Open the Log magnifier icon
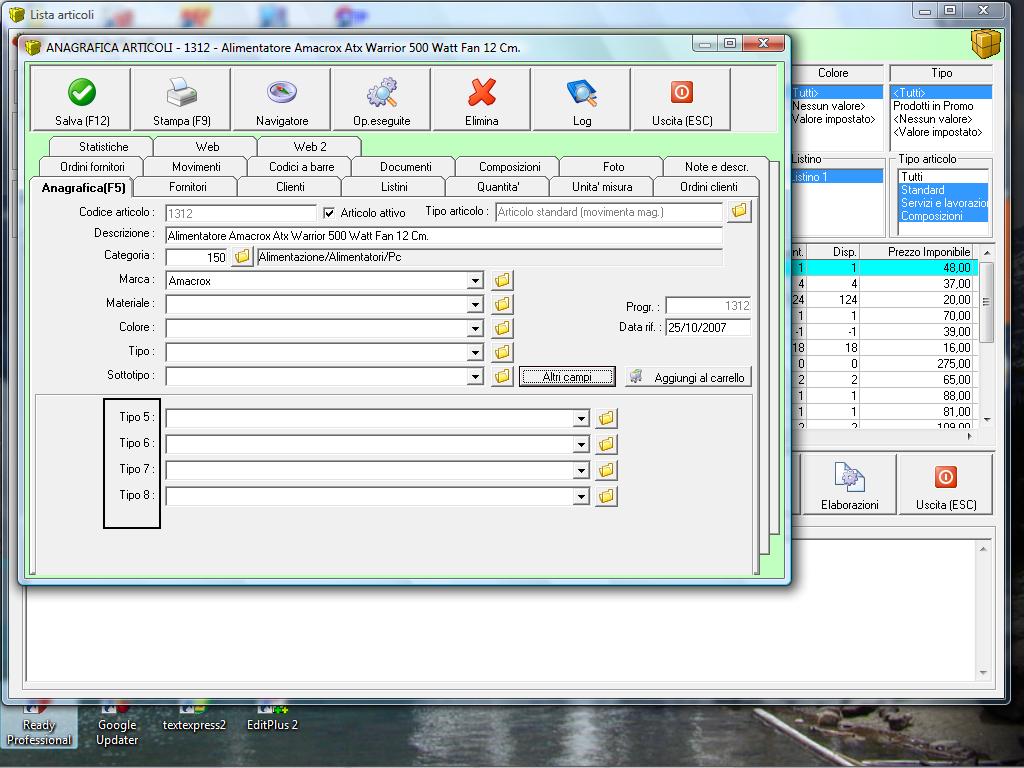The image size is (1024, 768). point(582,94)
